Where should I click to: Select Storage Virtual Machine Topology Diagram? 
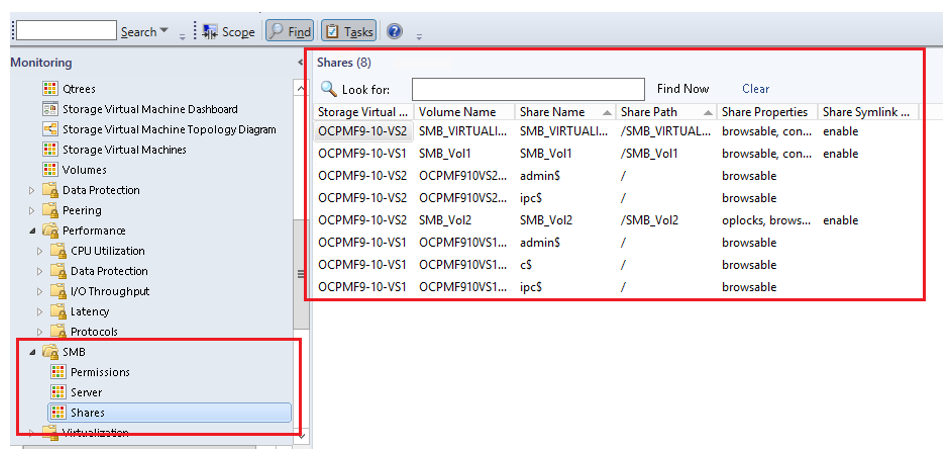coord(169,129)
